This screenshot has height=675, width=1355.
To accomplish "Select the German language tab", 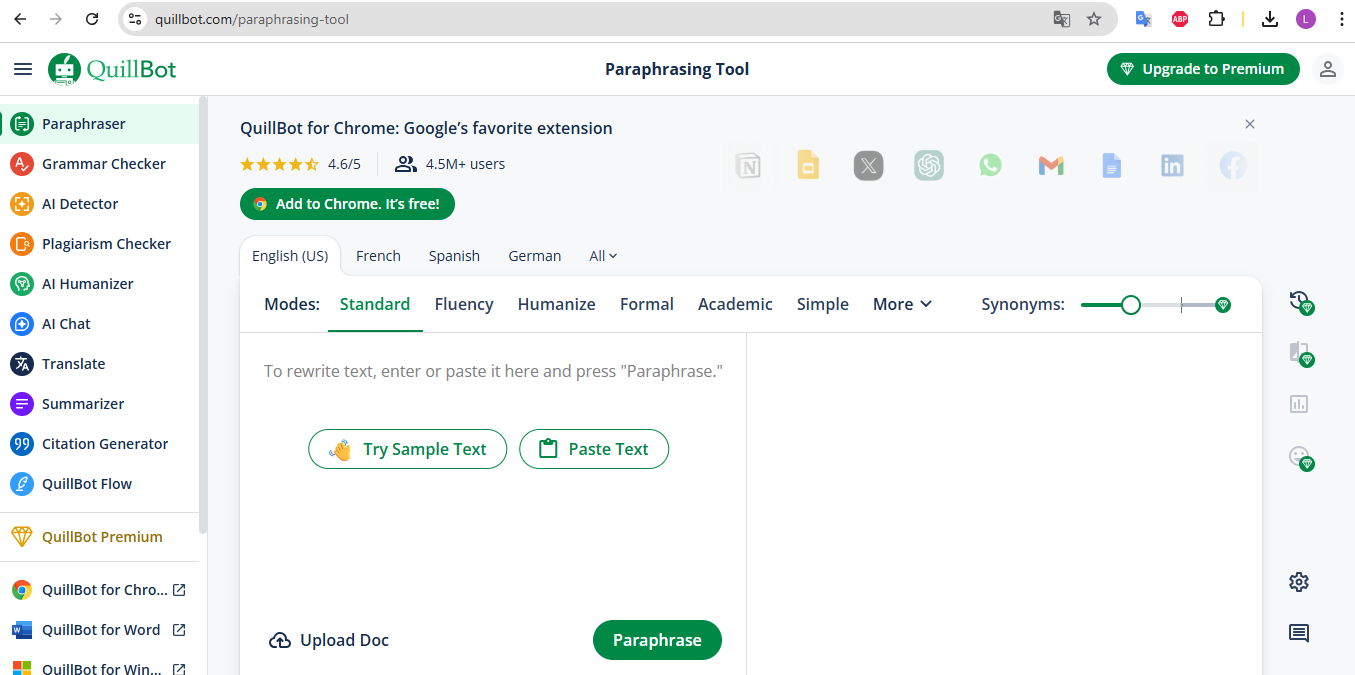I will (x=535, y=256).
